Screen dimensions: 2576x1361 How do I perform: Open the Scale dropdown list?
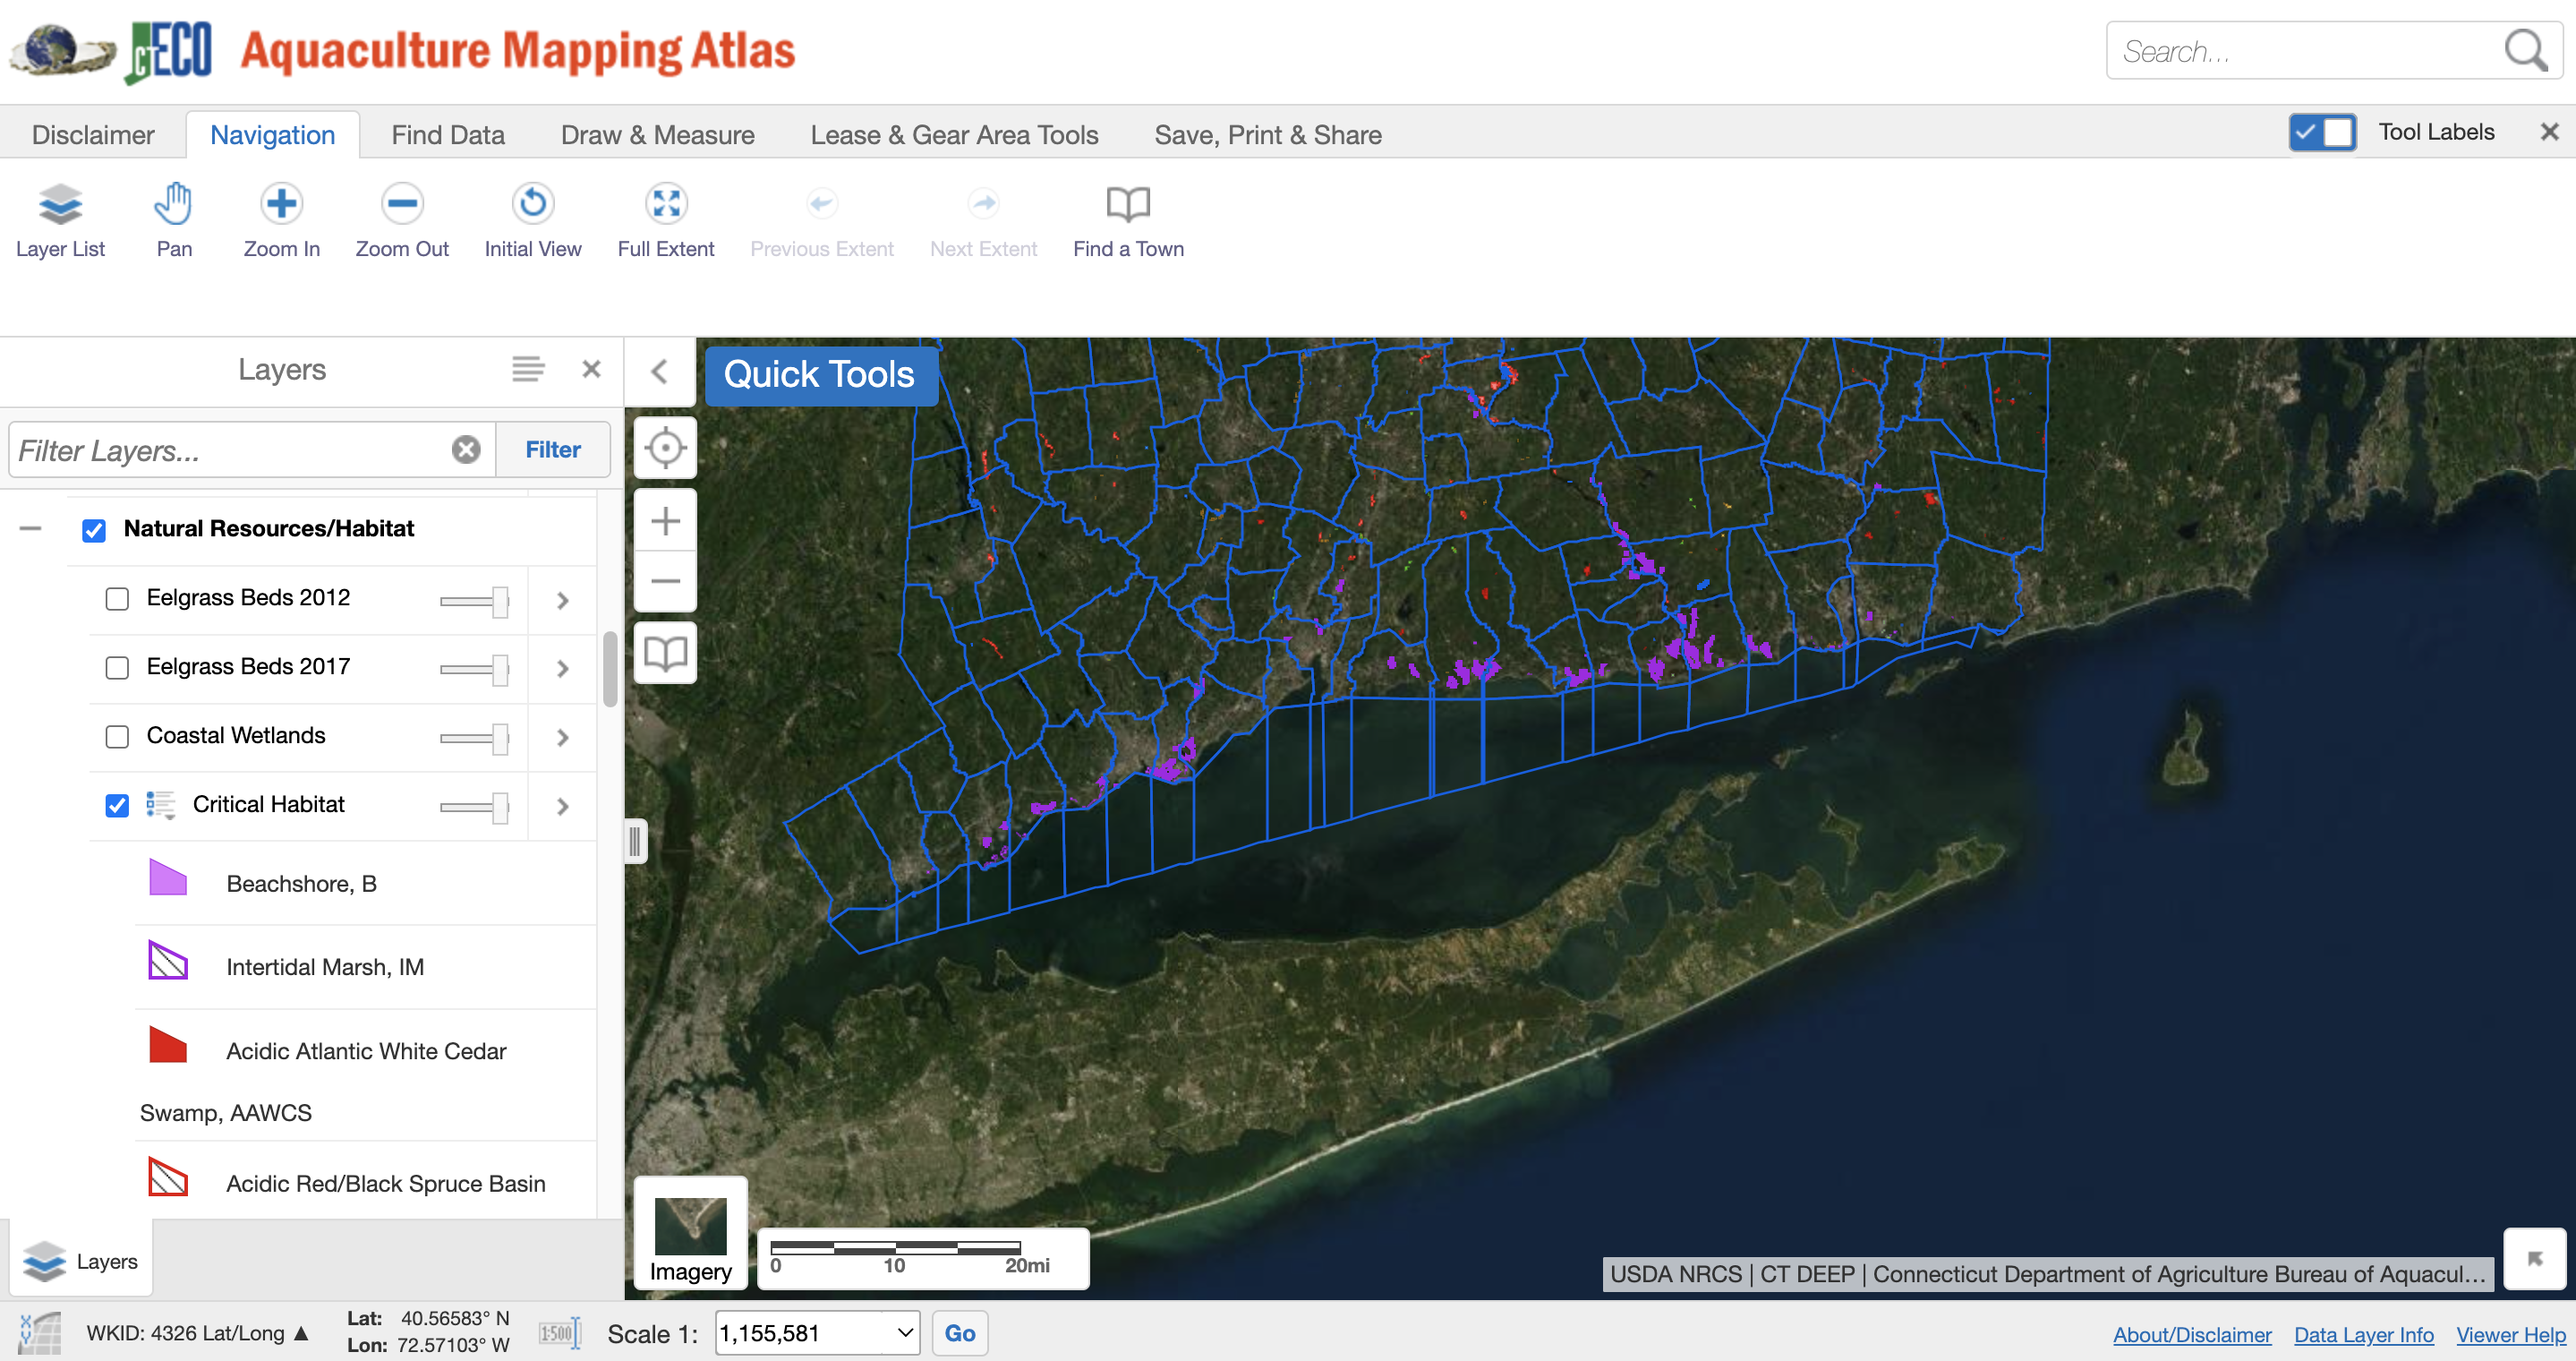pos(903,1333)
